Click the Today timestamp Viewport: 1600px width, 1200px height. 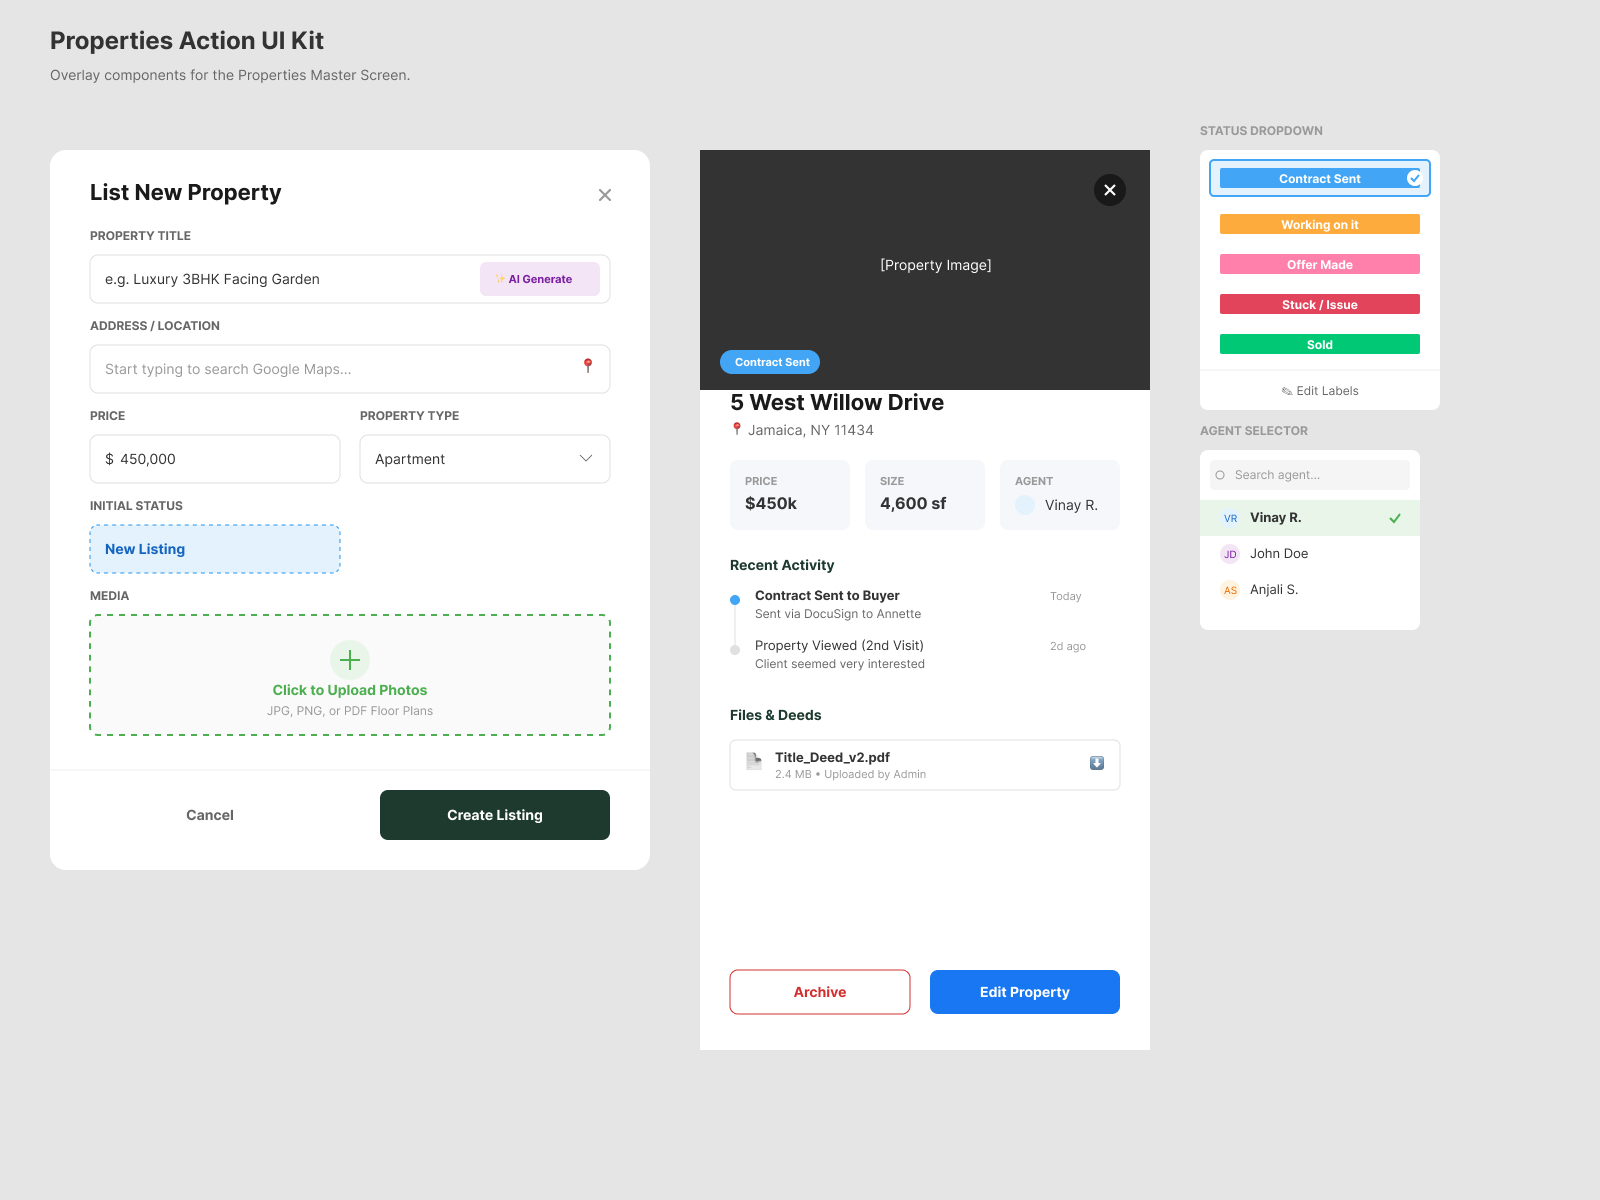click(1065, 596)
